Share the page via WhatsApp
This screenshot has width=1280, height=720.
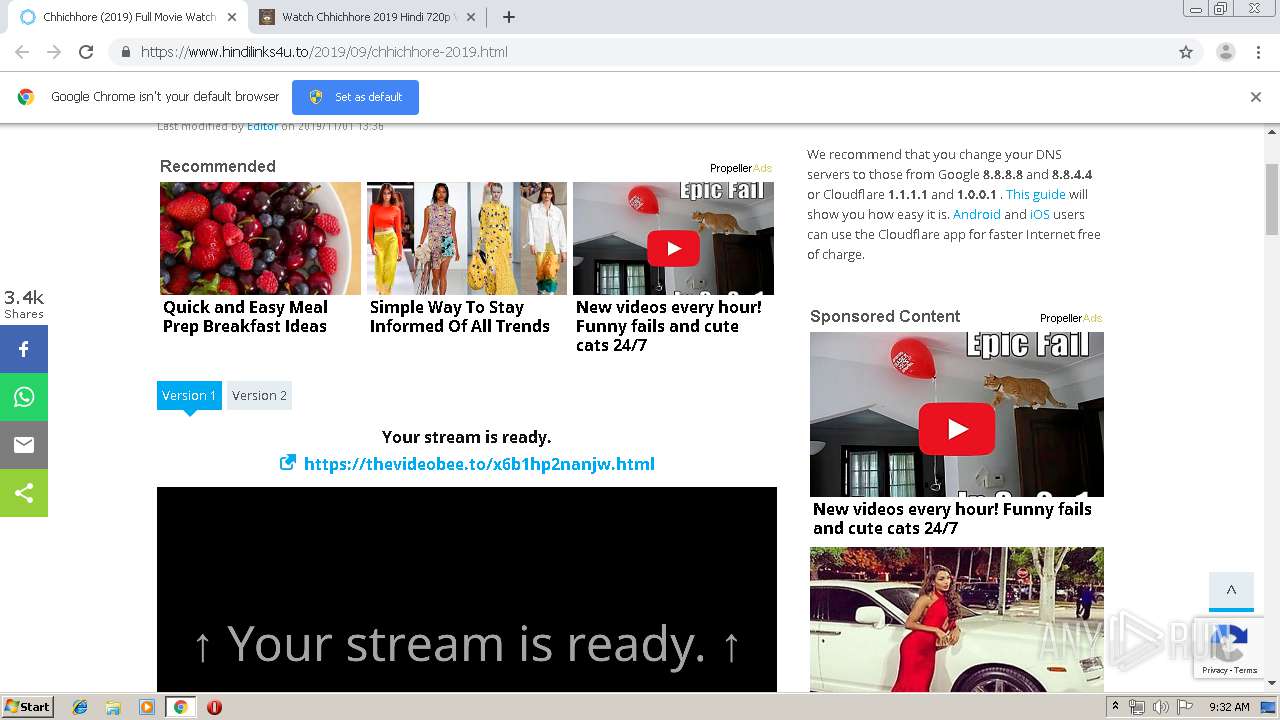point(24,397)
